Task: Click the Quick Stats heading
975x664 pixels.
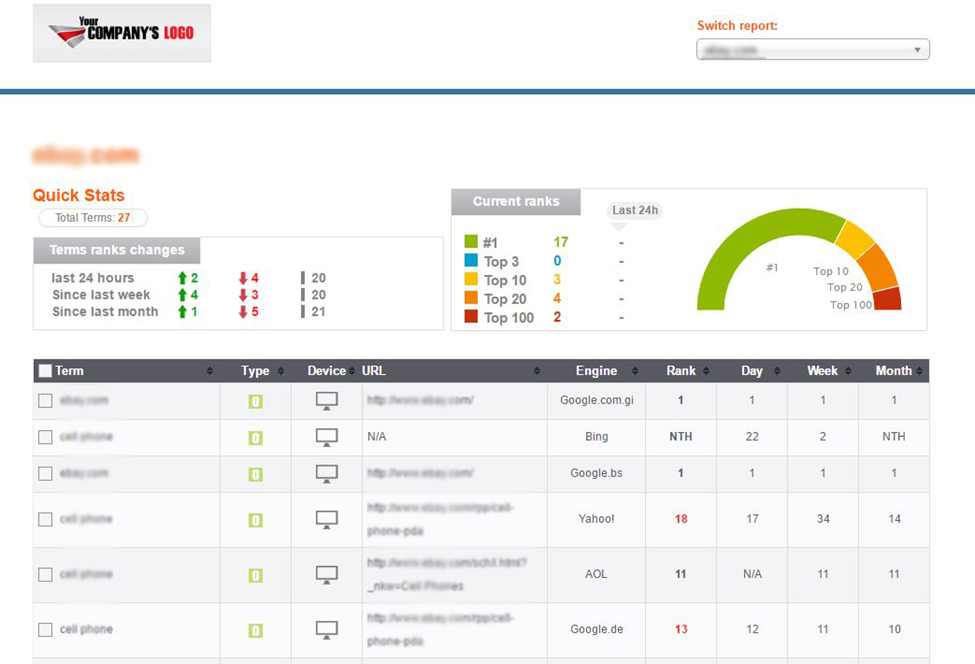Action: (79, 195)
